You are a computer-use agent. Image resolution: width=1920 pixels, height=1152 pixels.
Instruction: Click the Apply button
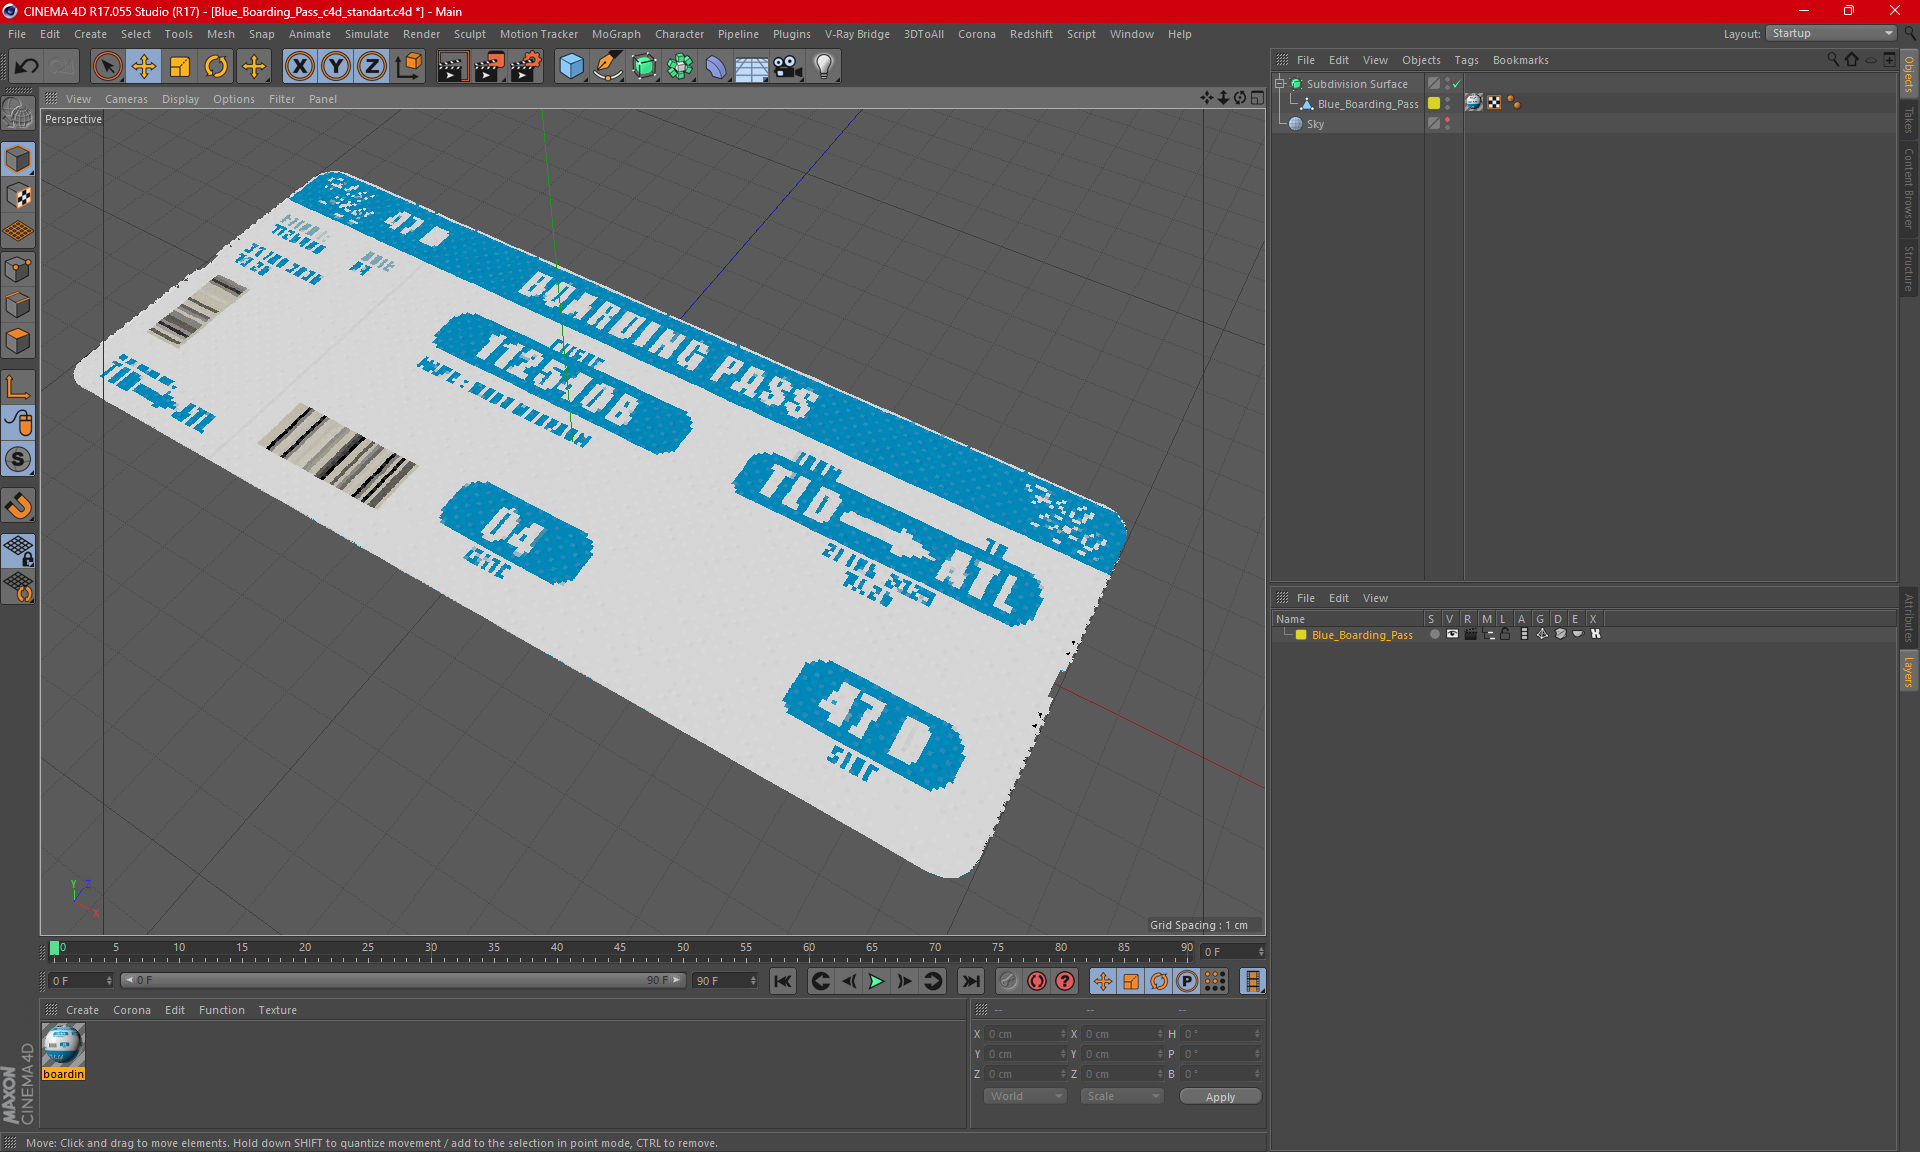pos(1220,1097)
